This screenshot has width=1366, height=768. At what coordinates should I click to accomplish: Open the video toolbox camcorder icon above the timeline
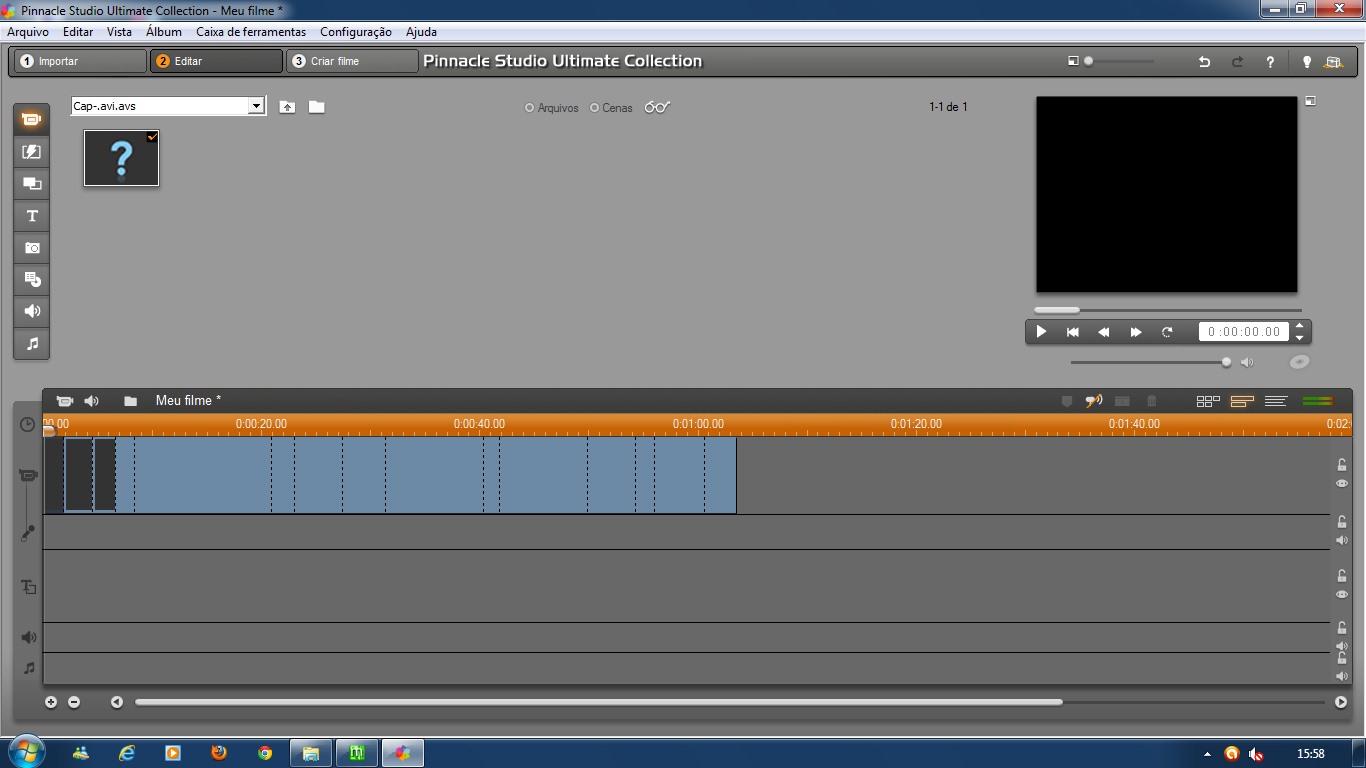pyautogui.click(x=64, y=400)
